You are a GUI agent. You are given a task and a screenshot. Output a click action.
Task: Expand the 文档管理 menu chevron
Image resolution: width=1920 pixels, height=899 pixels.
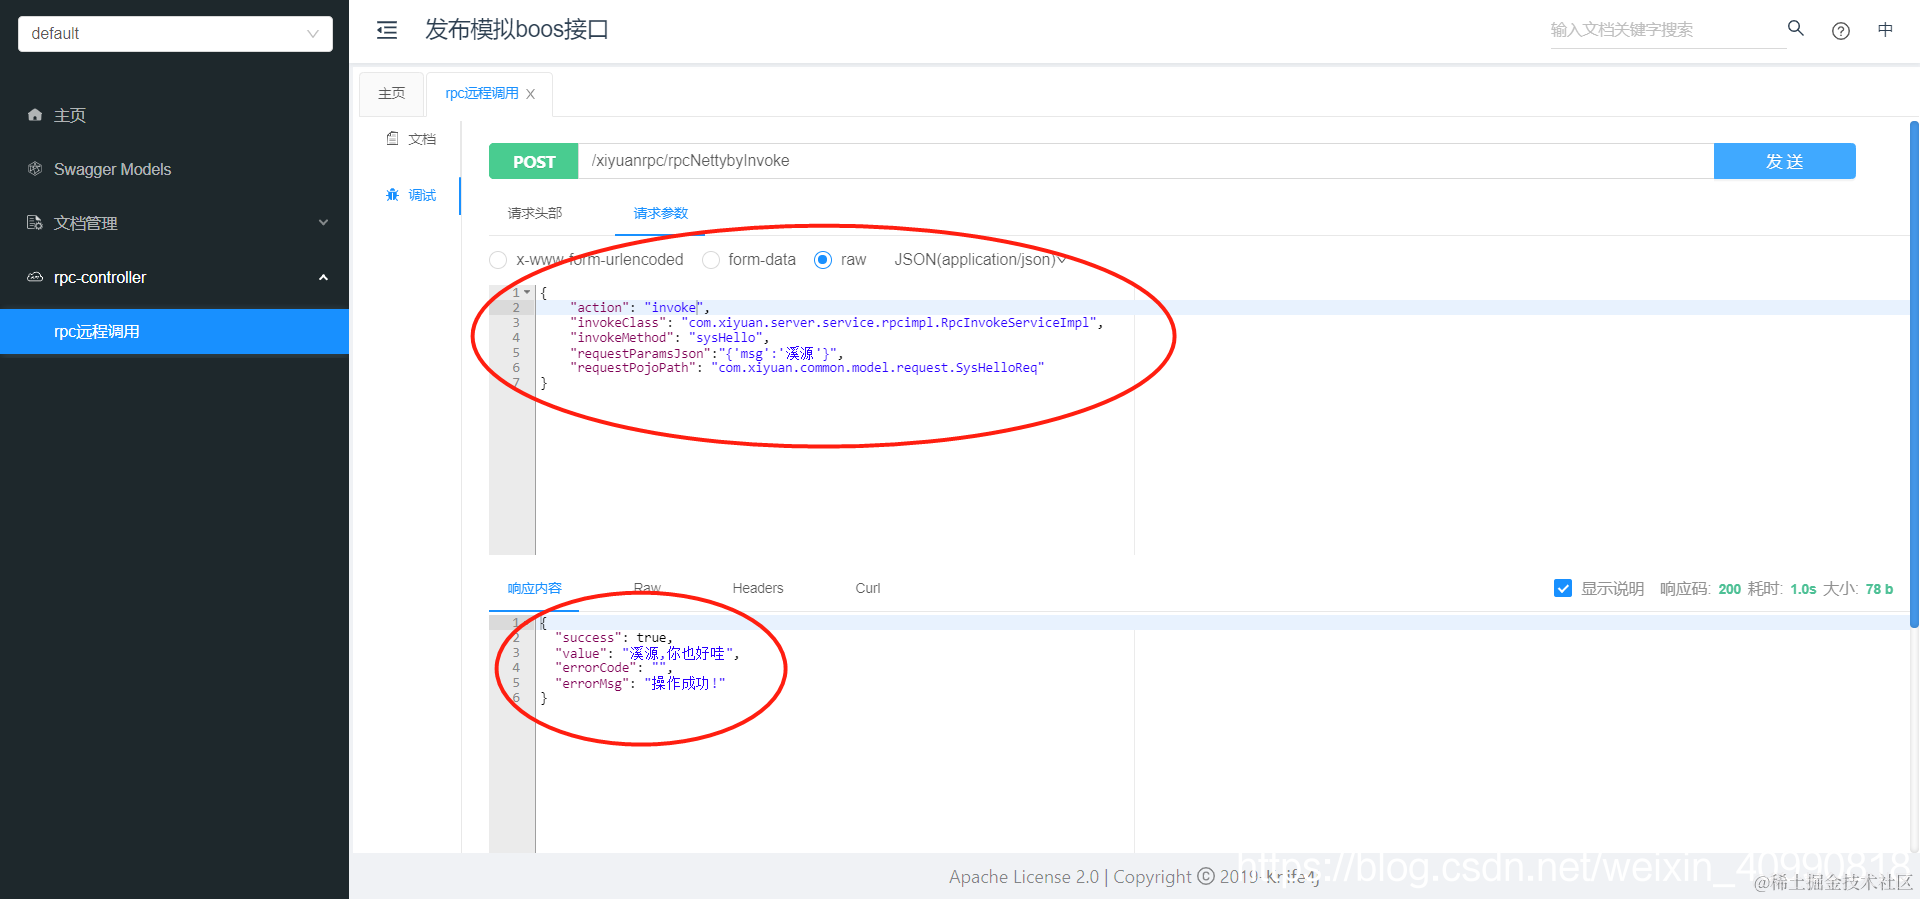323,223
